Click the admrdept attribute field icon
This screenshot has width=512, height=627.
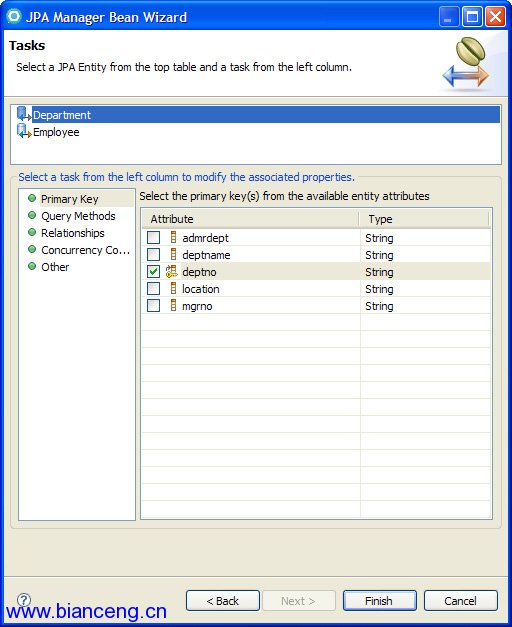pos(173,238)
